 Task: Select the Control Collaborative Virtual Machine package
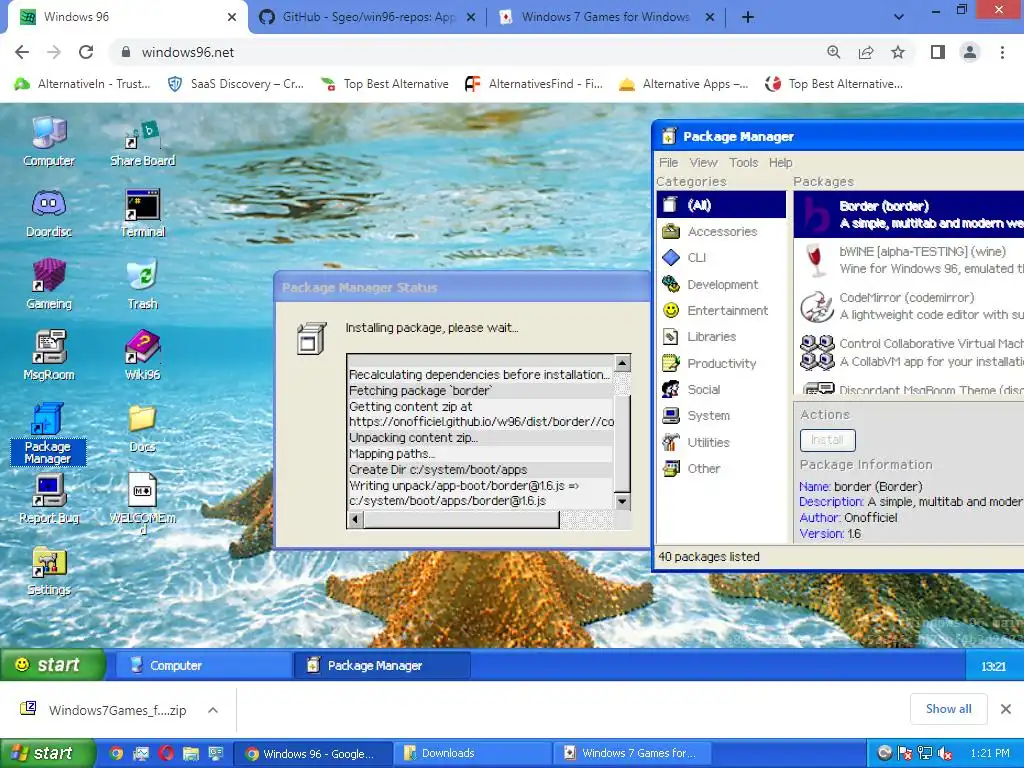point(908,352)
